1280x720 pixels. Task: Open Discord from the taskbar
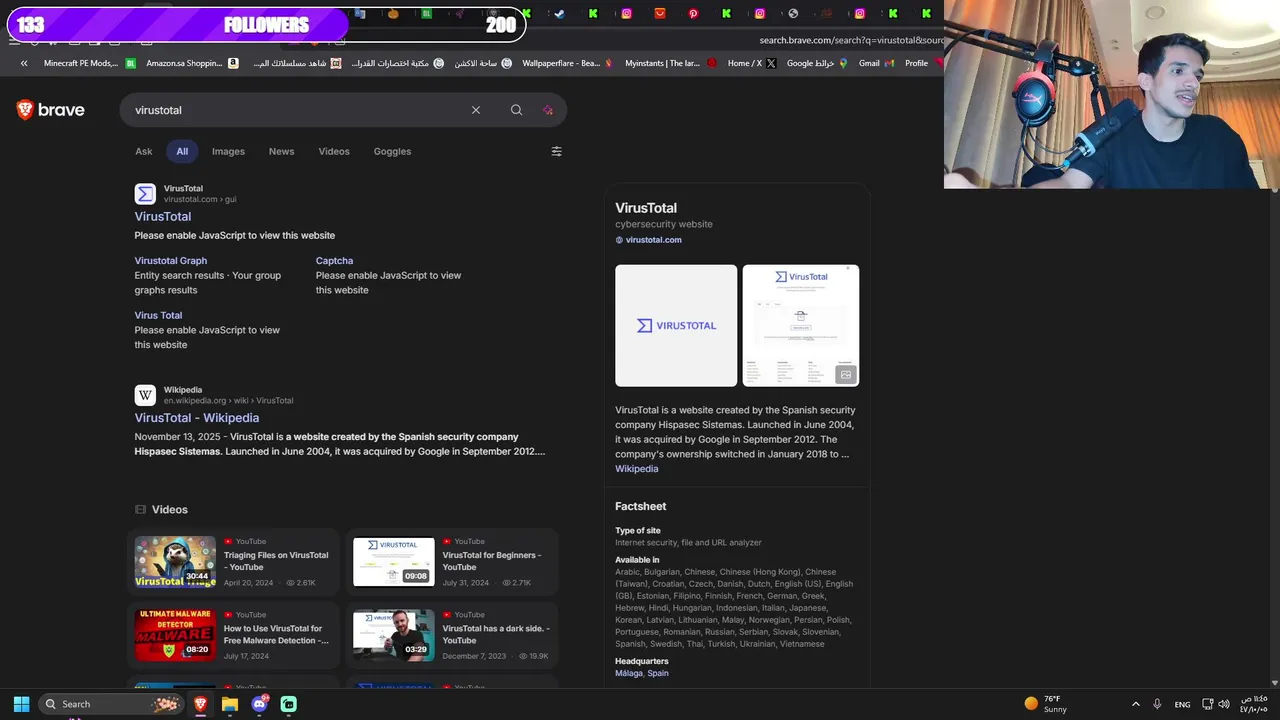(260, 704)
